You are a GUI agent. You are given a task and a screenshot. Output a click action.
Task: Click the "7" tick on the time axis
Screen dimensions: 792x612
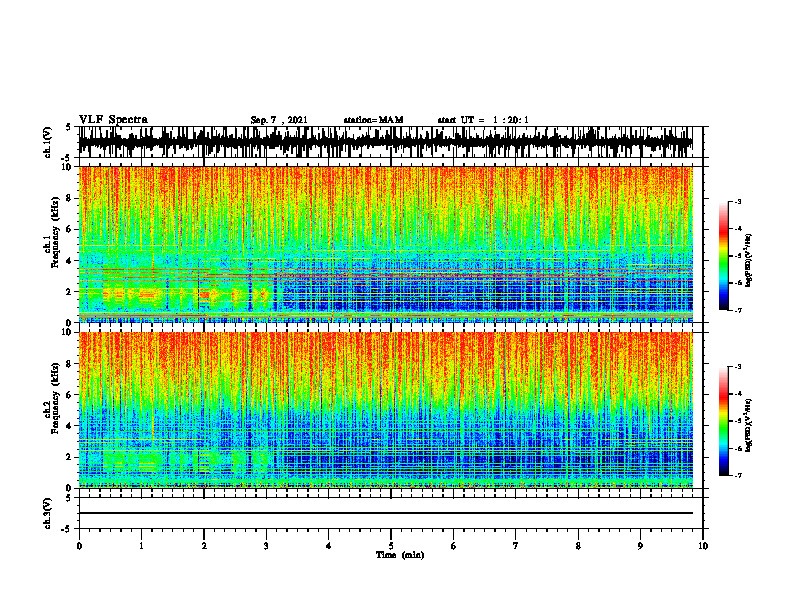click(x=516, y=546)
